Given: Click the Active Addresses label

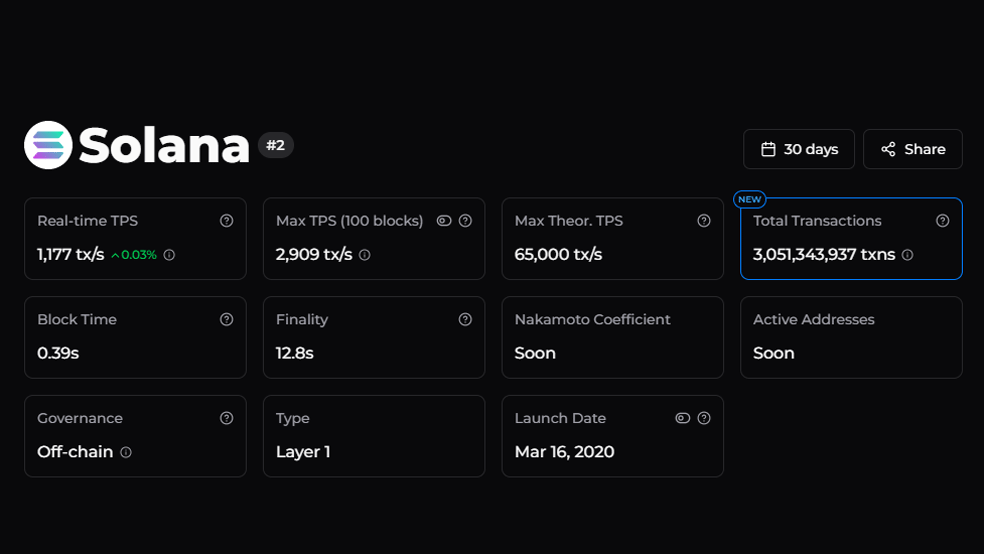Looking at the screenshot, I should pyautogui.click(x=814, y=319).
